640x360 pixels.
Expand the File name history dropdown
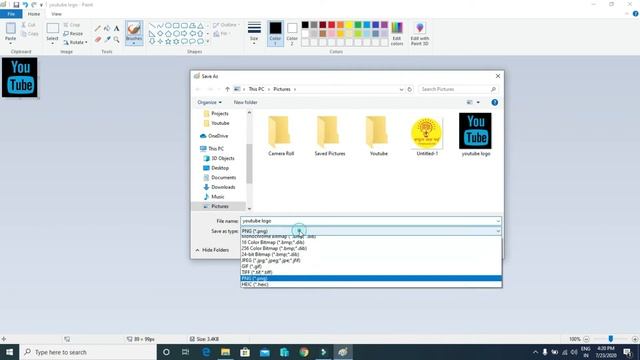[x=498, y=221]
